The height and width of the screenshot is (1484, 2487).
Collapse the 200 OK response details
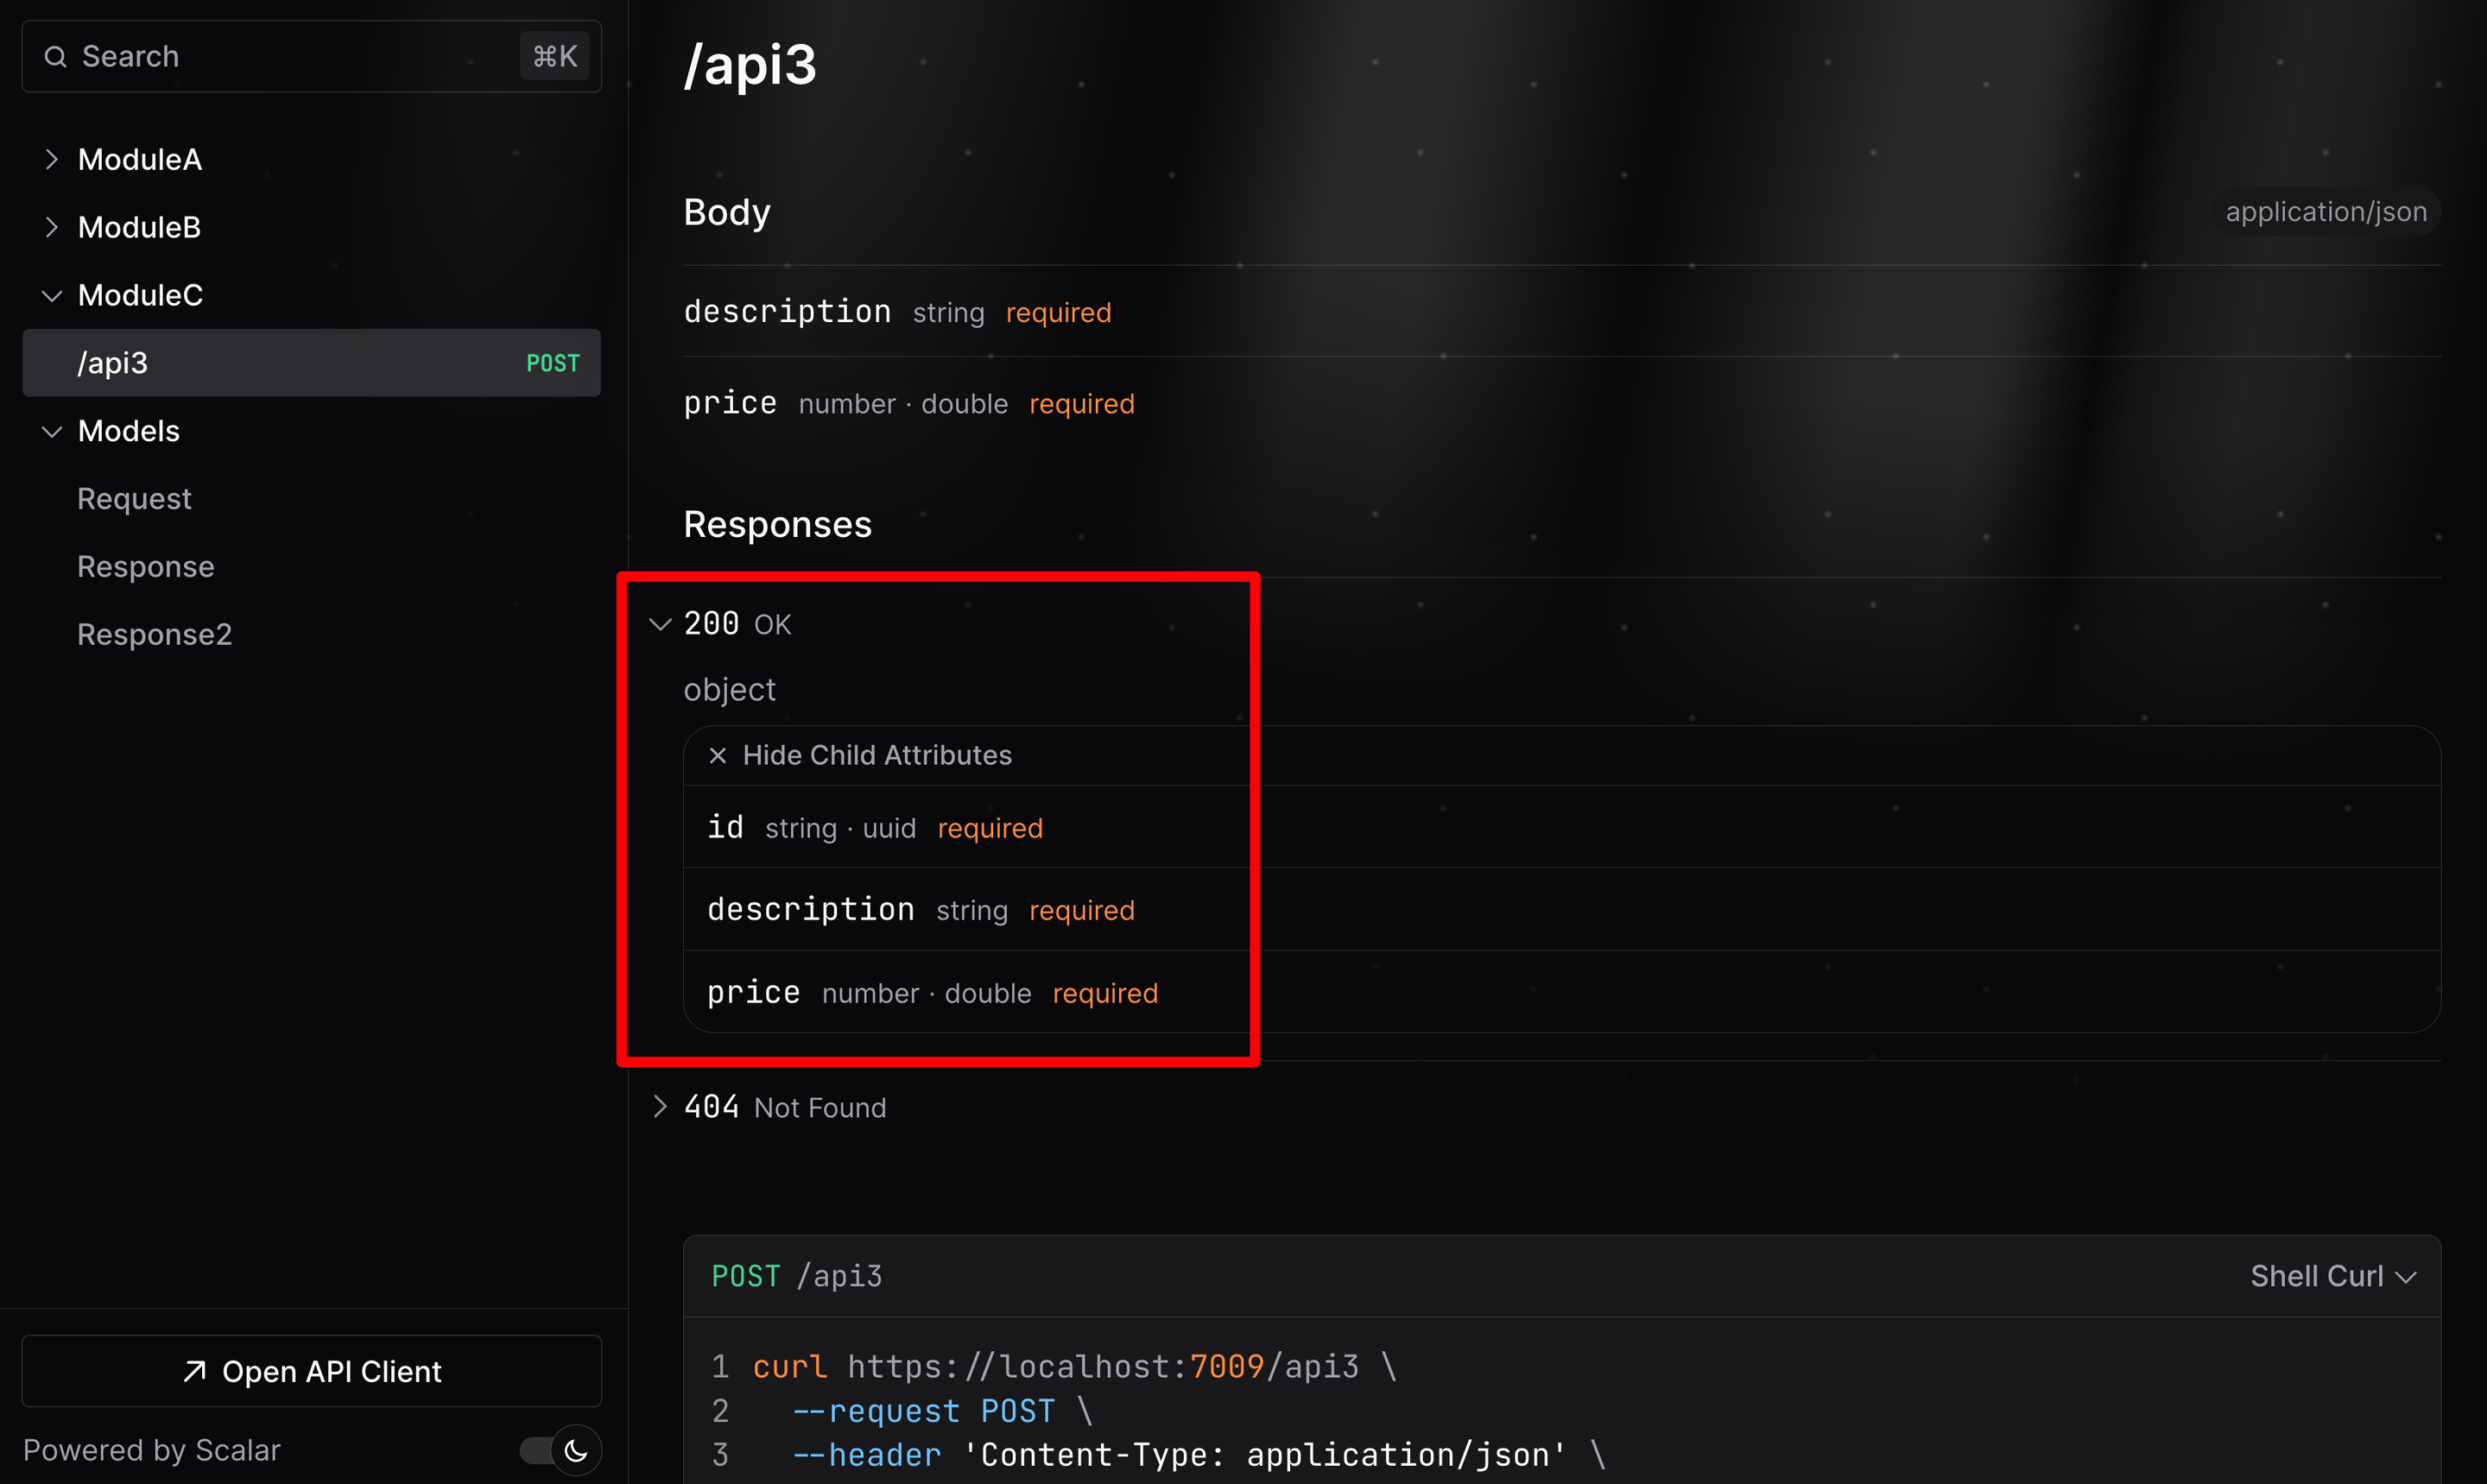[660, 623]
